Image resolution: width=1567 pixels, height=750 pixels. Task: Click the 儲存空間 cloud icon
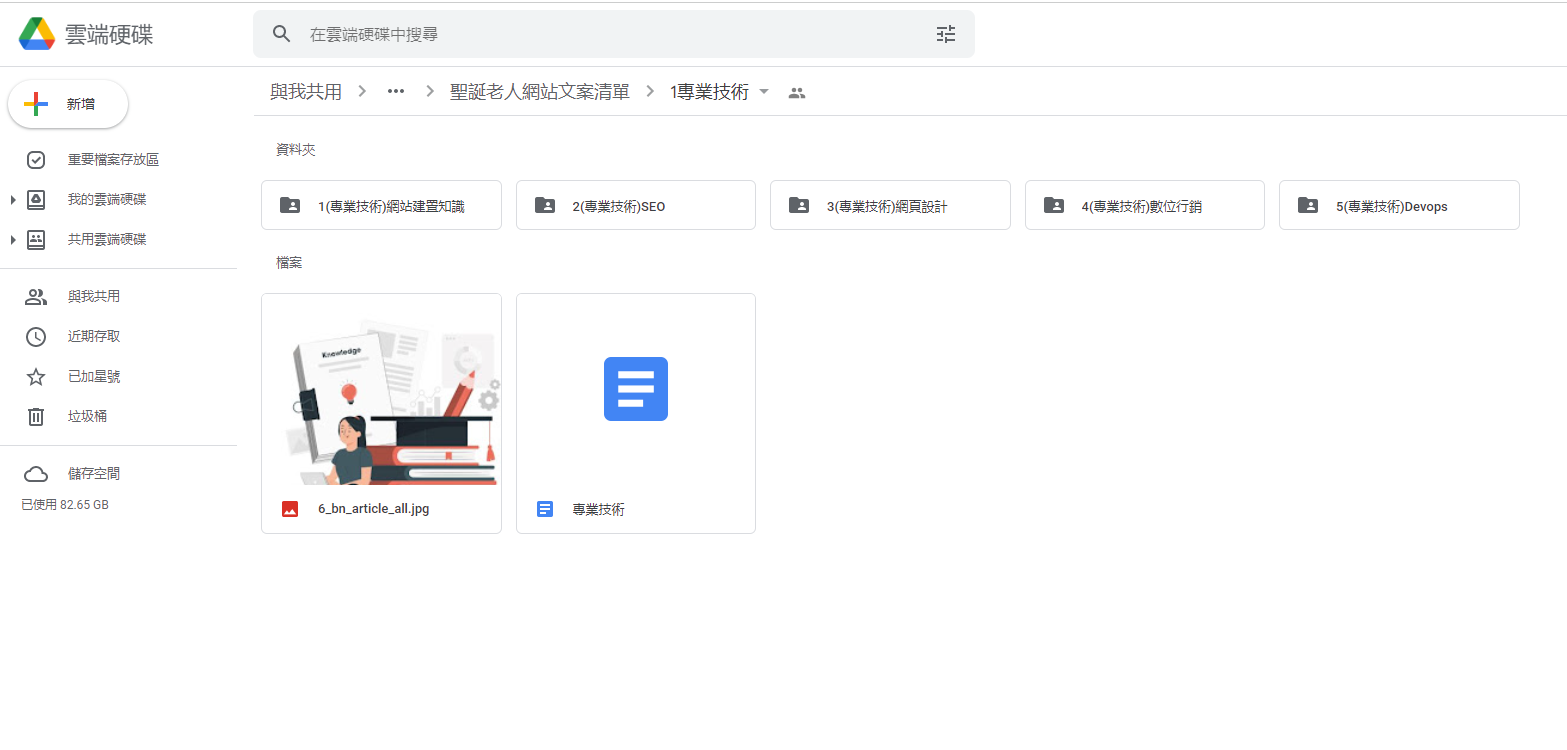36,474
